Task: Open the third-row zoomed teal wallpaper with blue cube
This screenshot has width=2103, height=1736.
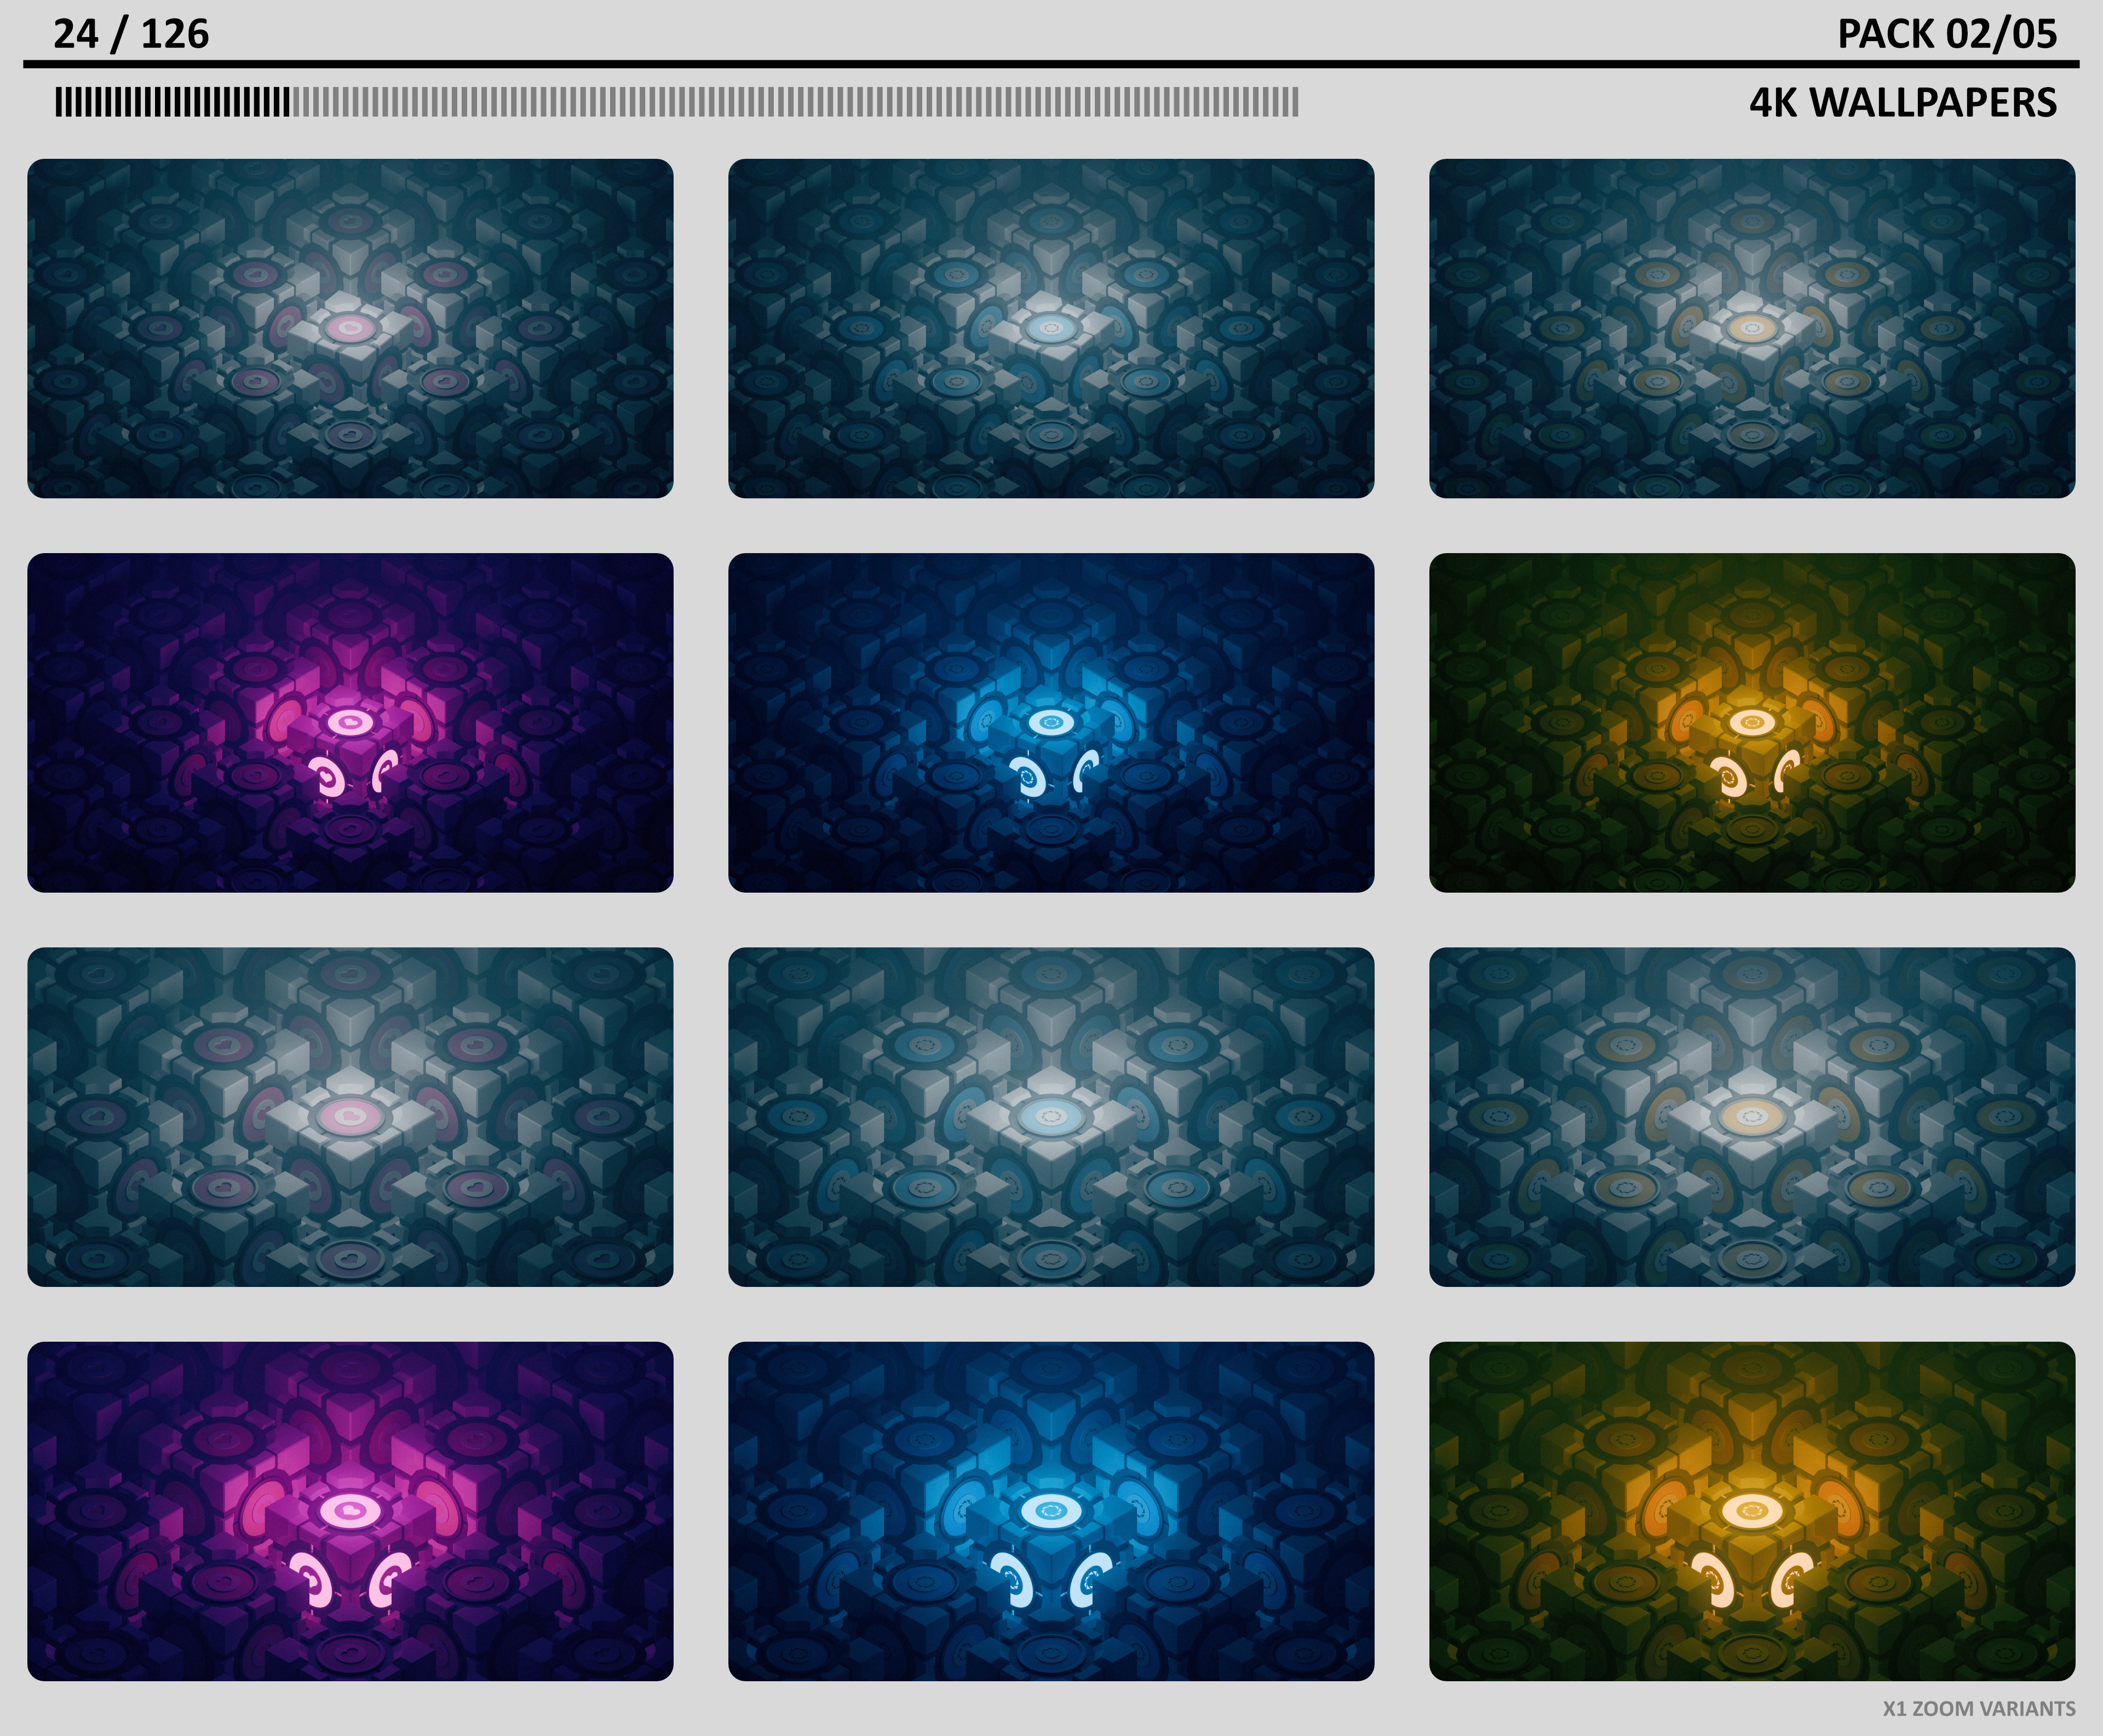Action: click(x=1051, y=1117)
